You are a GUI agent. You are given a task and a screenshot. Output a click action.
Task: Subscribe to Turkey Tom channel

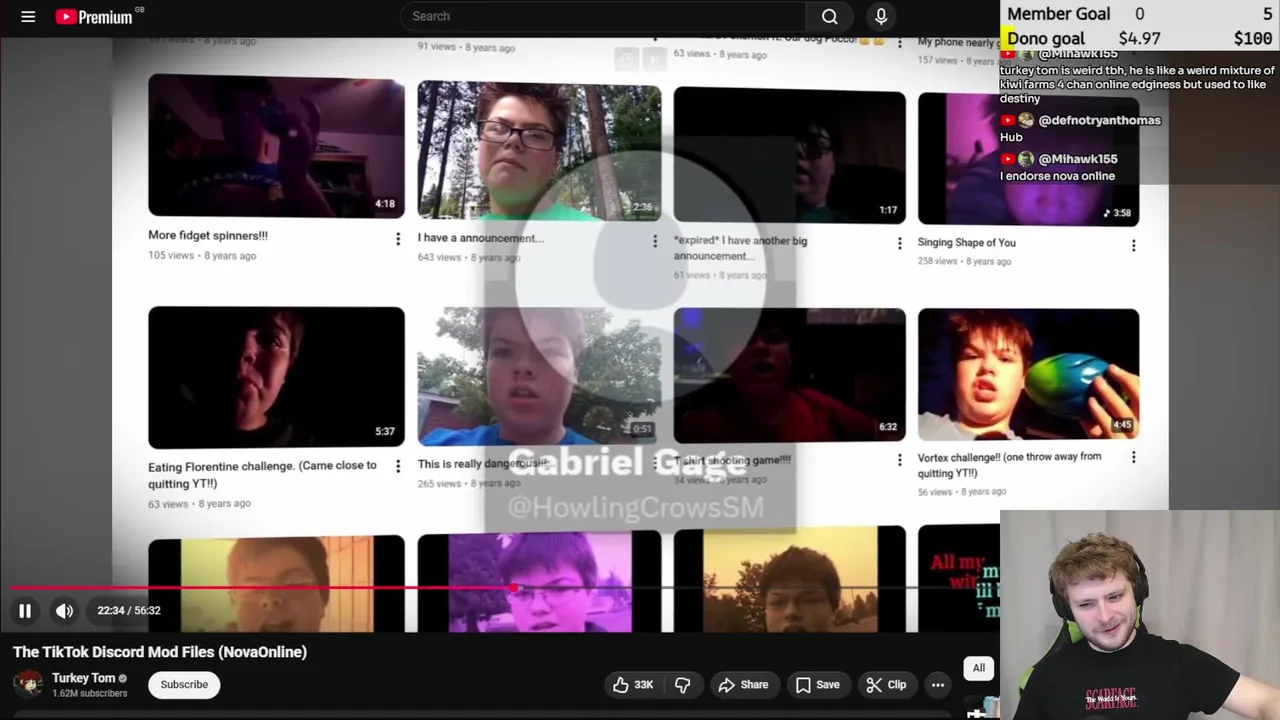[184, 684]
